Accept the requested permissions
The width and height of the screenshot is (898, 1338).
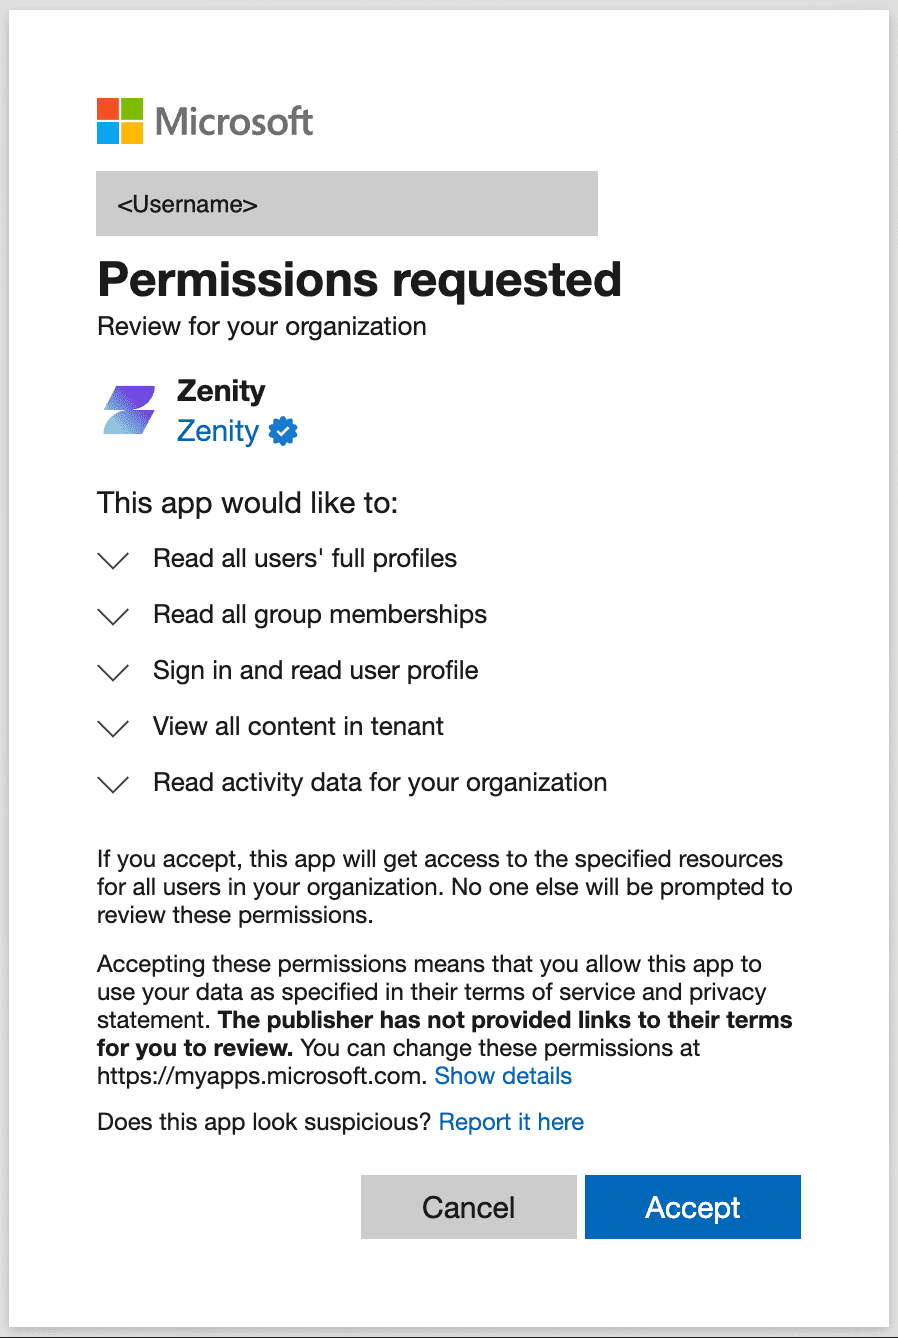click(x=693, y=1207)
